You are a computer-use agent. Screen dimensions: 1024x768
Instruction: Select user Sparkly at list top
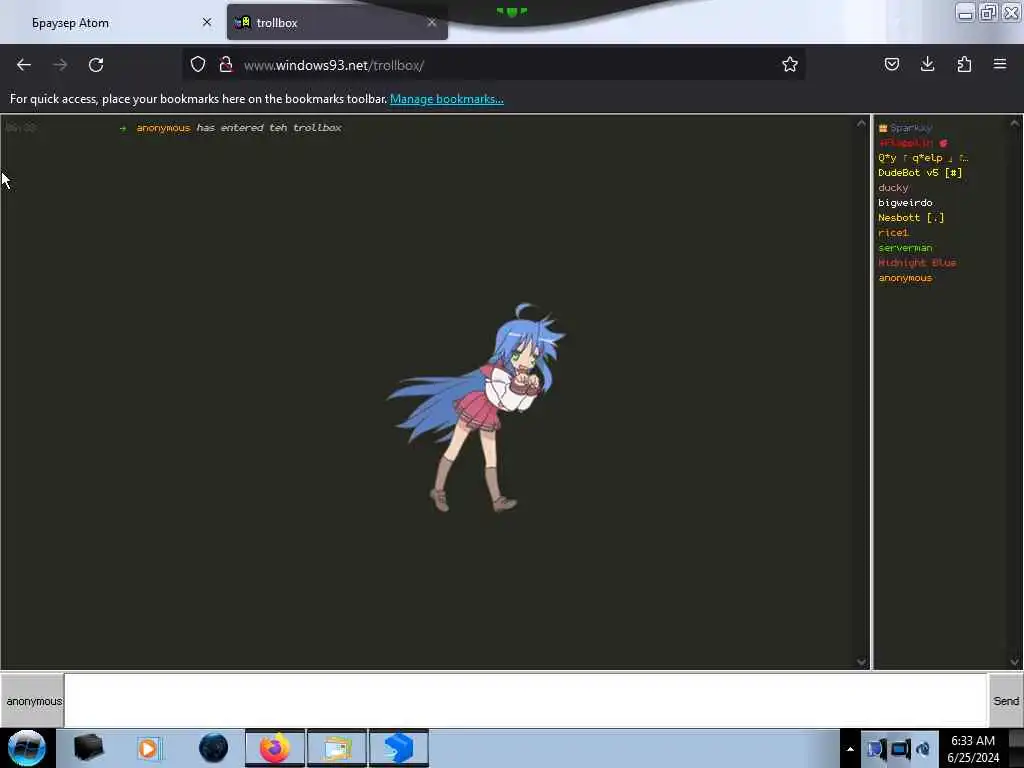point(905,127)
